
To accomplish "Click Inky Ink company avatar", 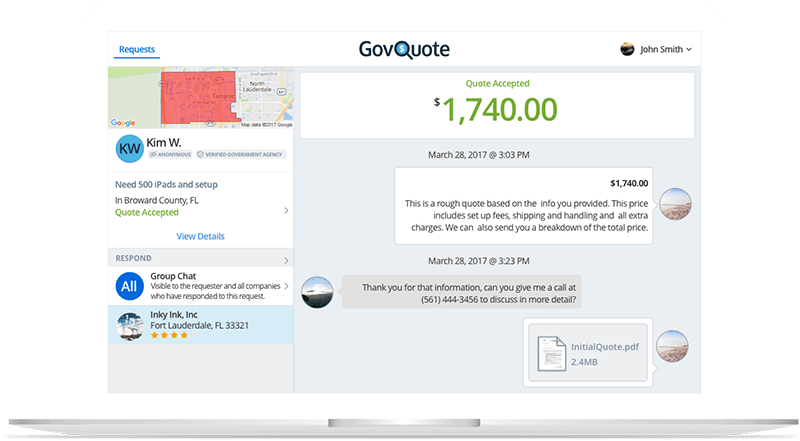I will point(130,327).
